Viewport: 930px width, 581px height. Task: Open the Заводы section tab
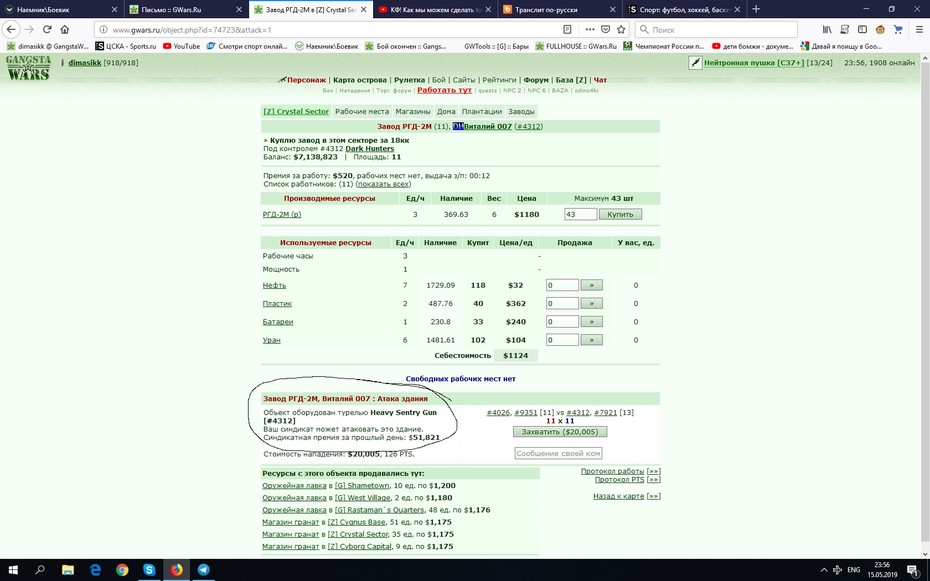[521, 111]
